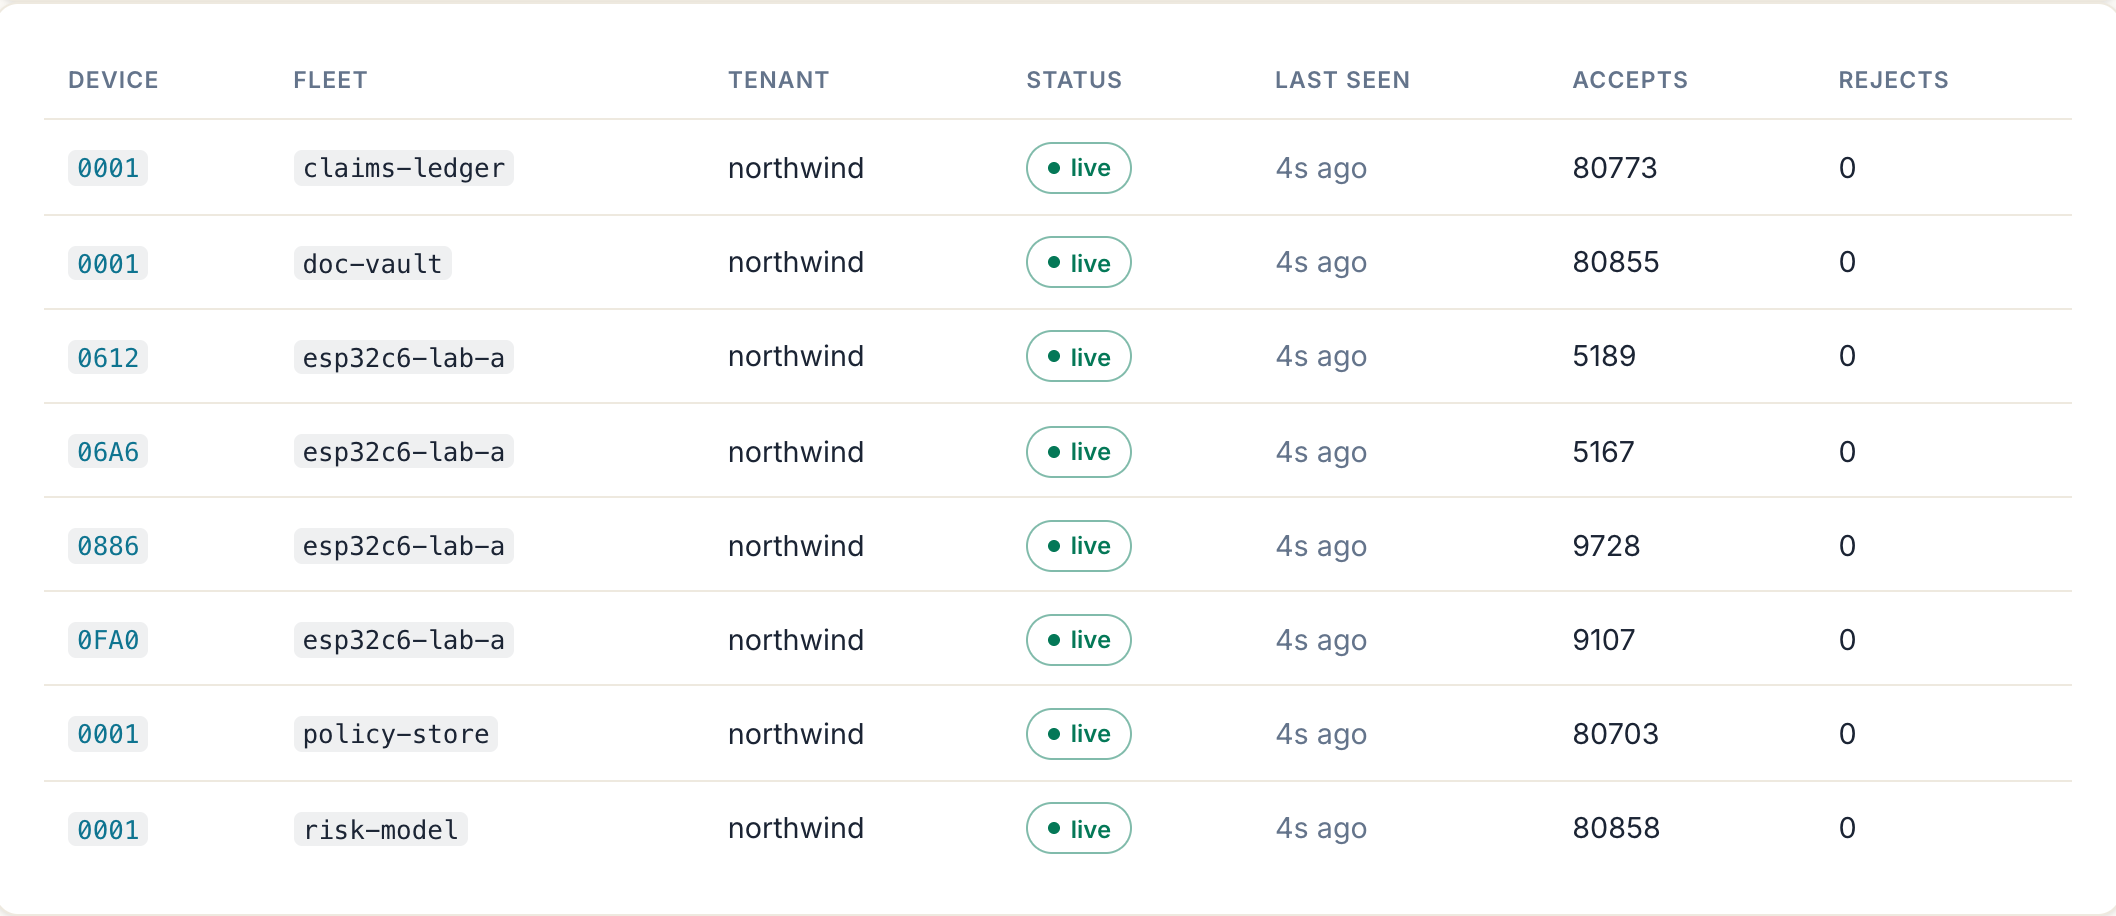Open device 0001 in claims-ledger row

tap(108, 168)
